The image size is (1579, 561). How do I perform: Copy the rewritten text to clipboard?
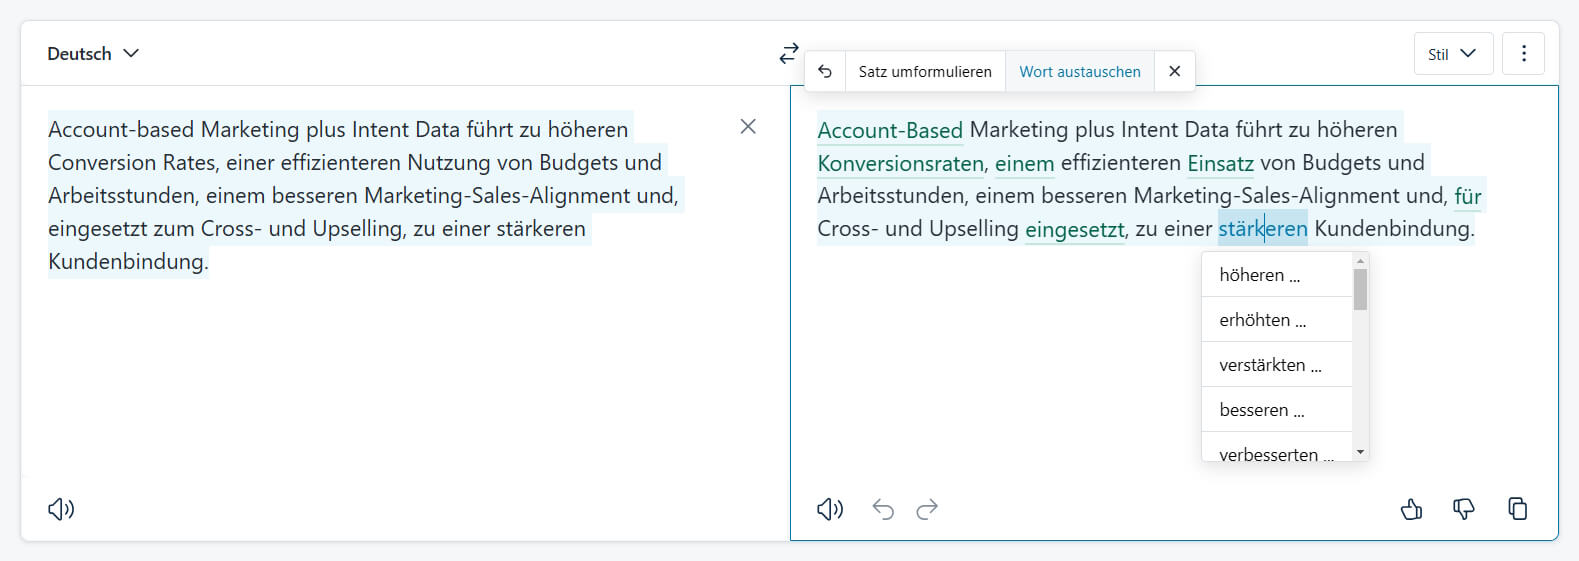1517,509
